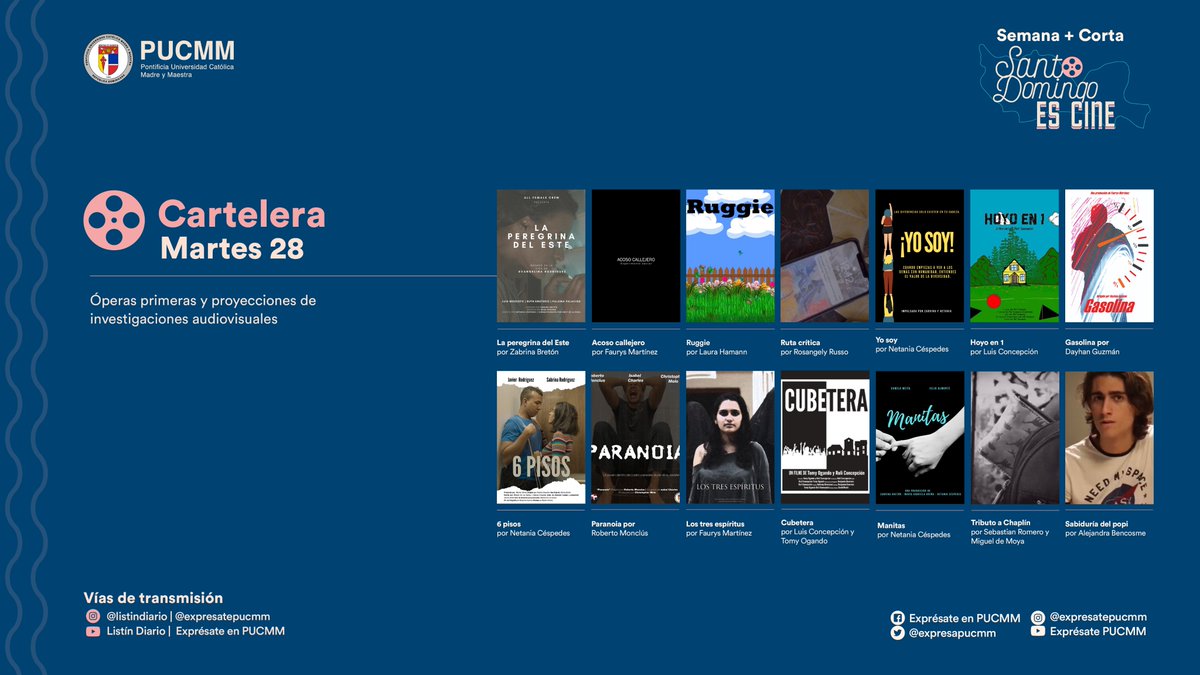Click Listín Diario | Exprésate en PUCMM text
The height and width of the screenshot is (675, 1200).
196,632
